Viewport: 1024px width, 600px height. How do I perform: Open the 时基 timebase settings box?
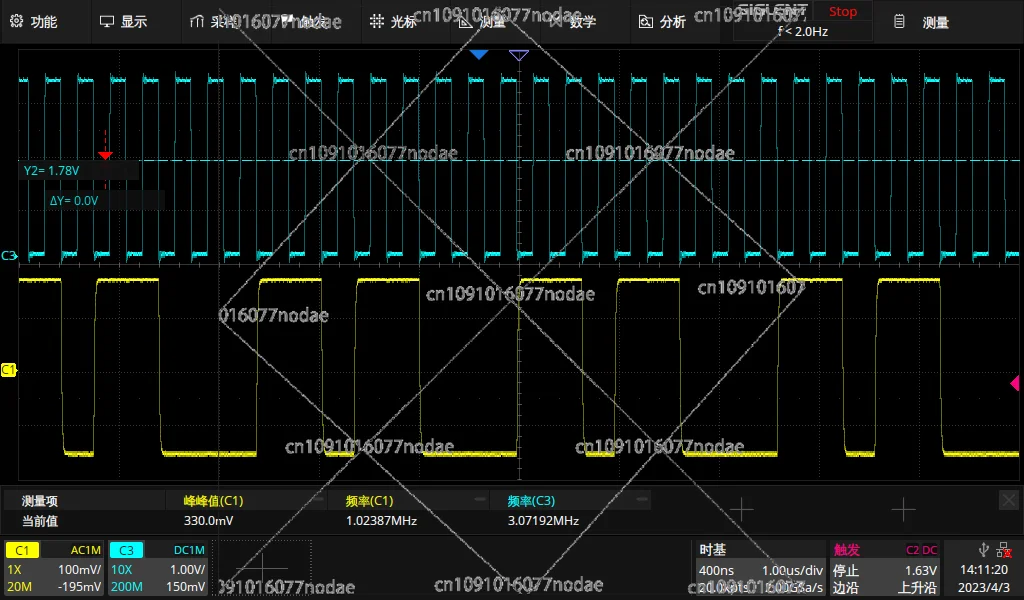click(x=760, y=569)
